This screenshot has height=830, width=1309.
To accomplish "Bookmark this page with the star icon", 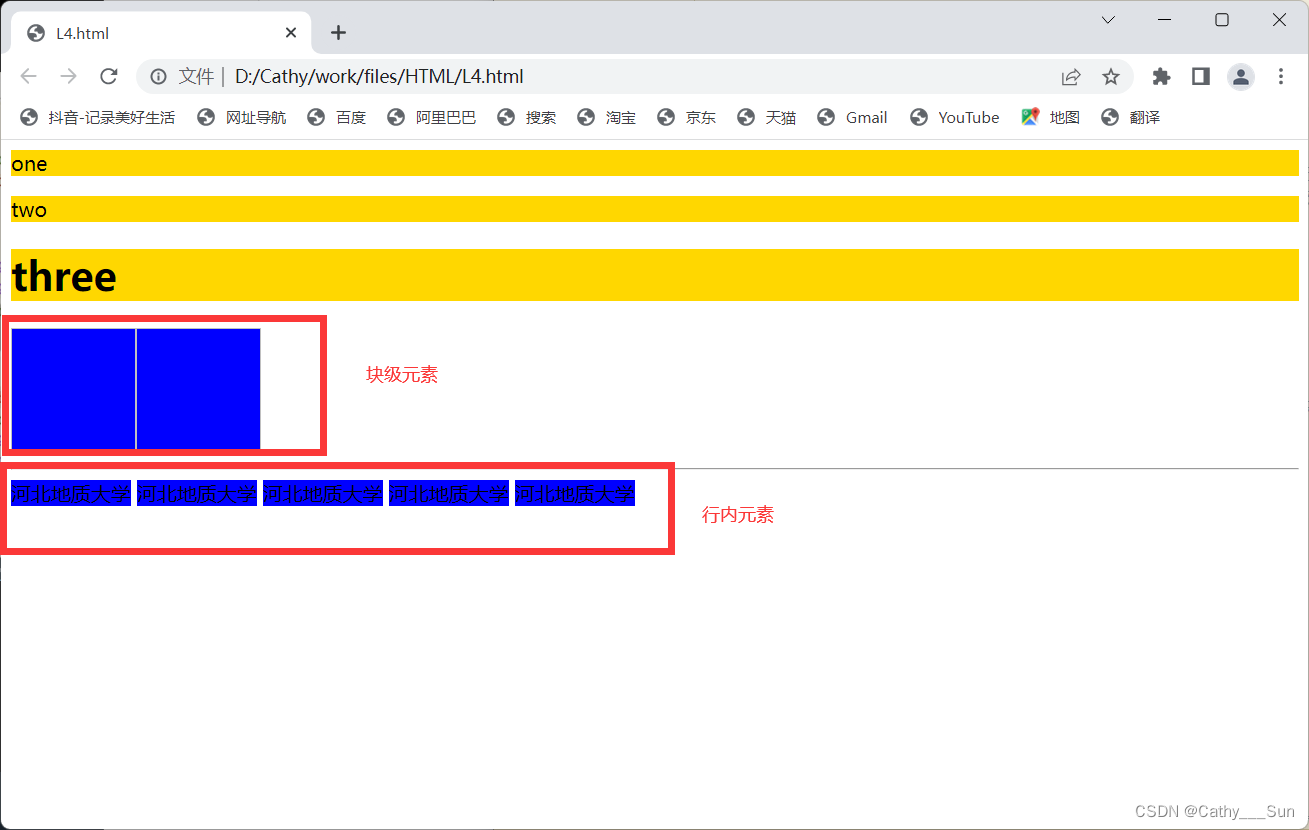I will pos(1110,77).
